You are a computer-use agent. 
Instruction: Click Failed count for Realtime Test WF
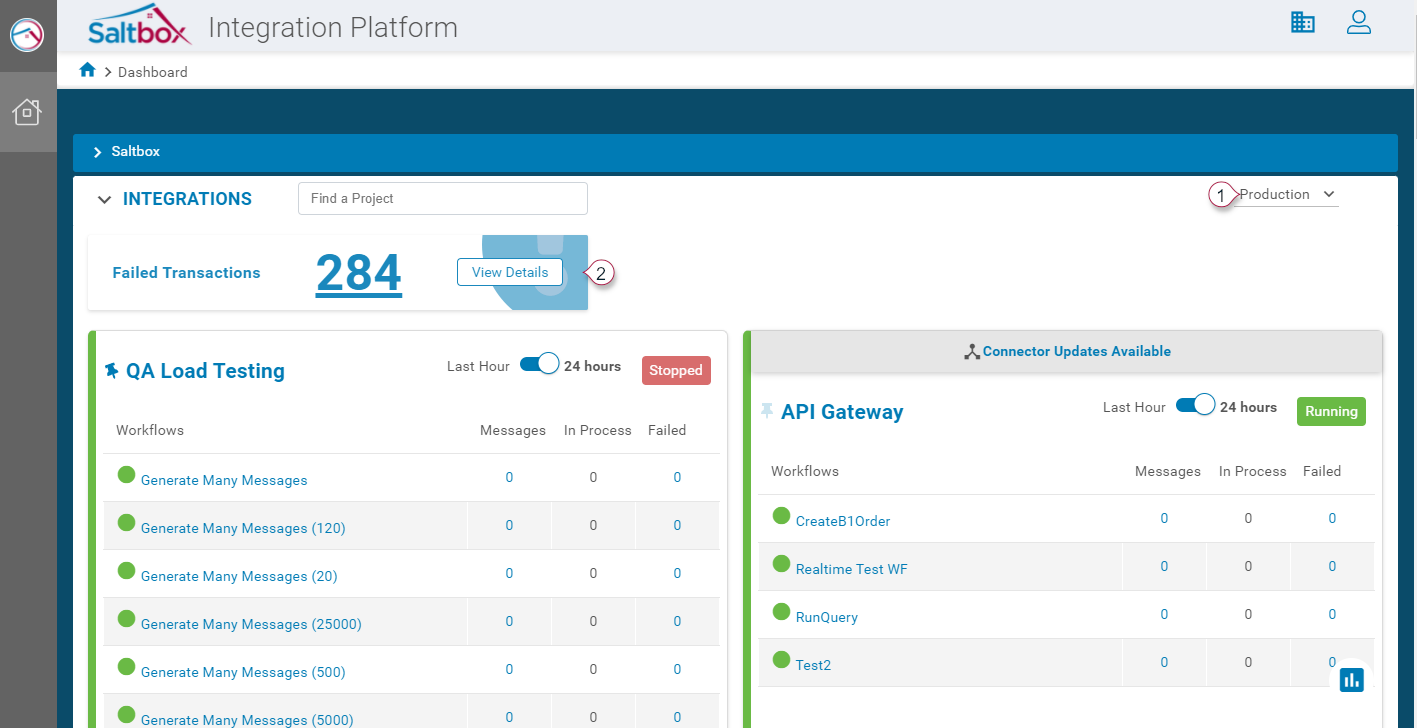point(1332,566)
